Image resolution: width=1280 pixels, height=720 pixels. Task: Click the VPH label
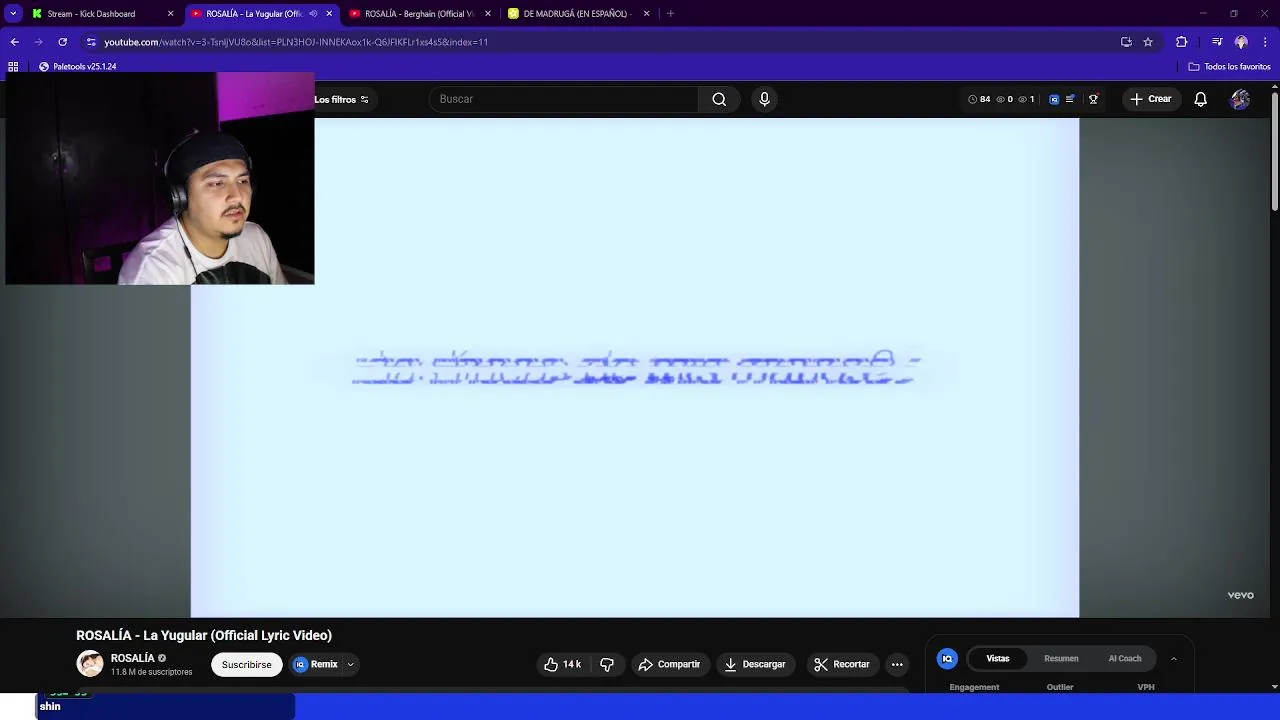pyautogui.click(x=1146, y=687)
